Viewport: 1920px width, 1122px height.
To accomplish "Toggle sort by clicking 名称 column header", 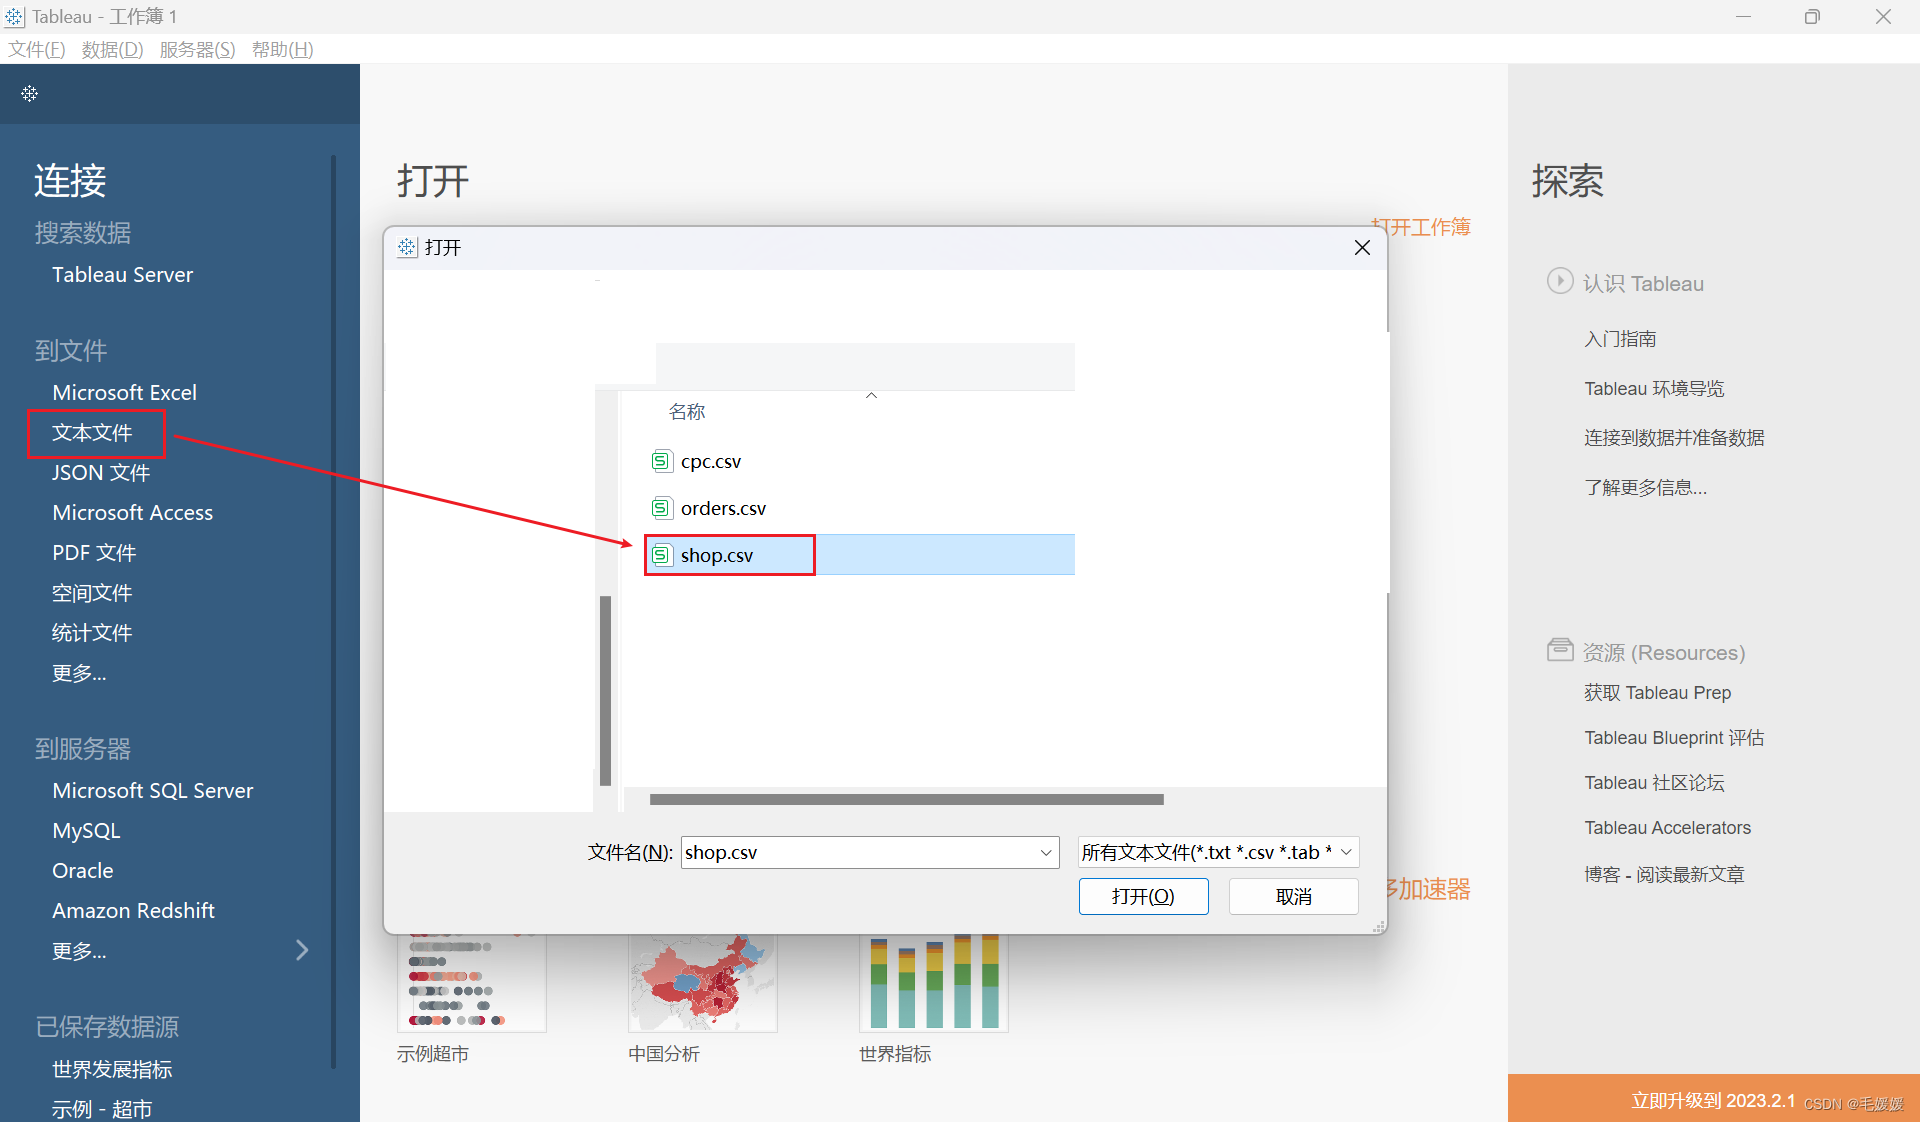I will point(687,411).
